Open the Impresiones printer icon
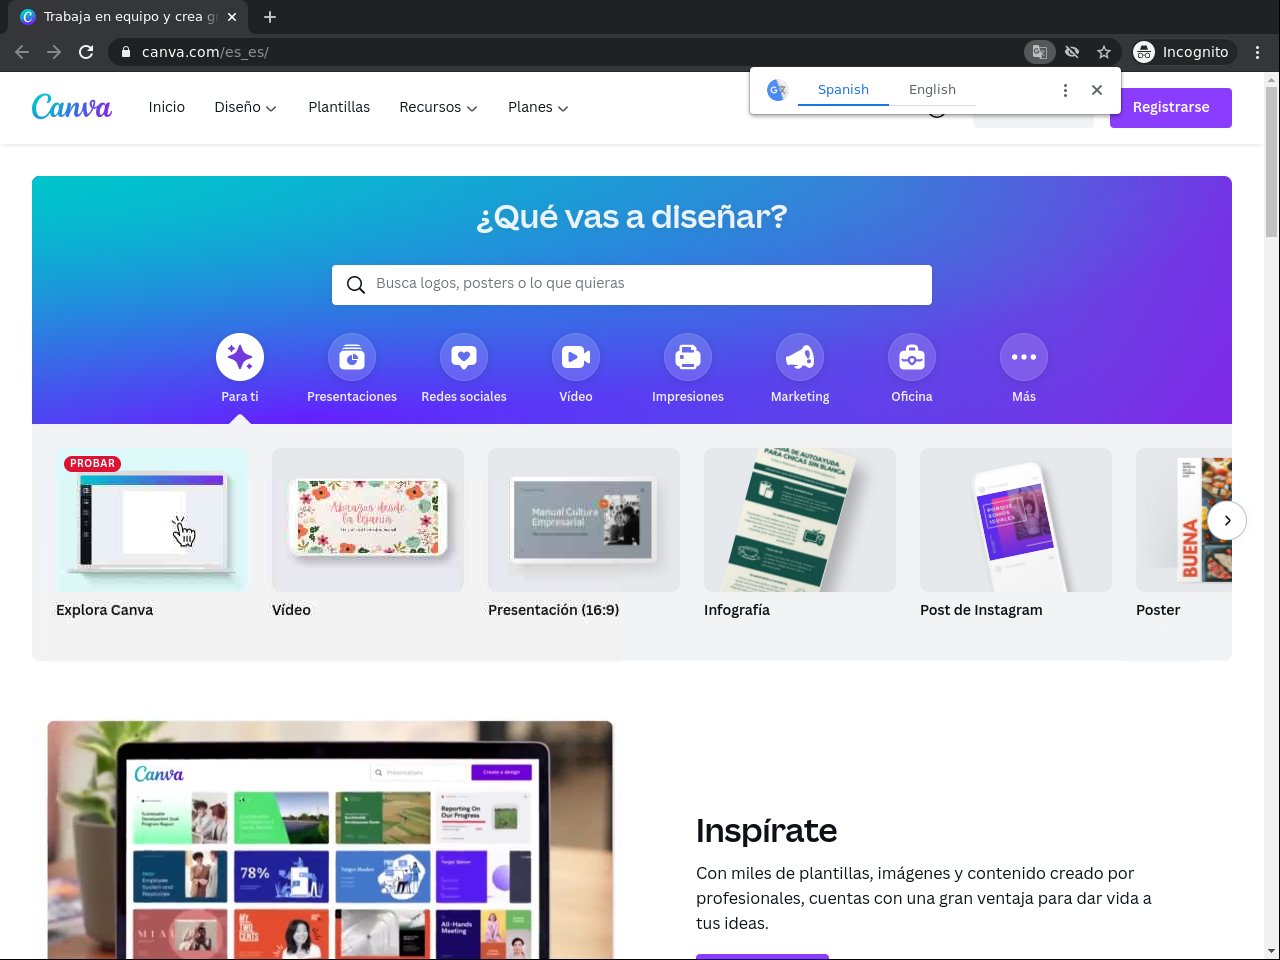 [688, 357]
